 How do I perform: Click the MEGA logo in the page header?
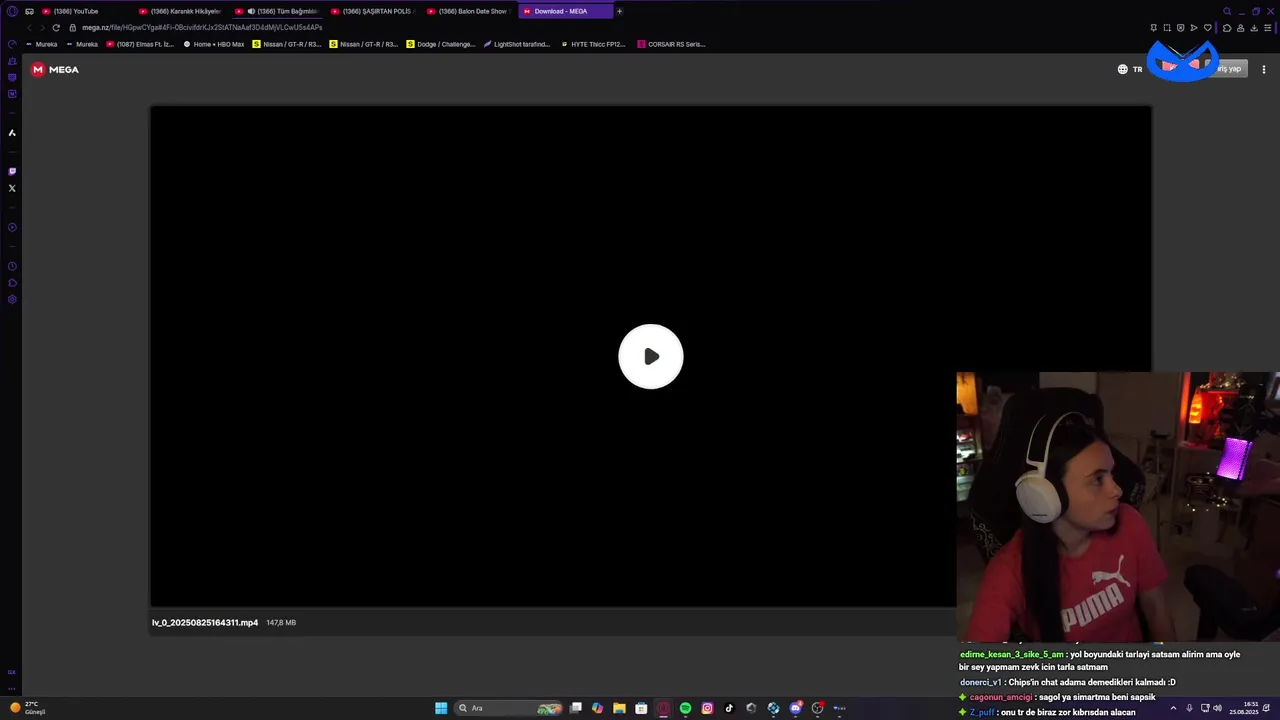55,69
